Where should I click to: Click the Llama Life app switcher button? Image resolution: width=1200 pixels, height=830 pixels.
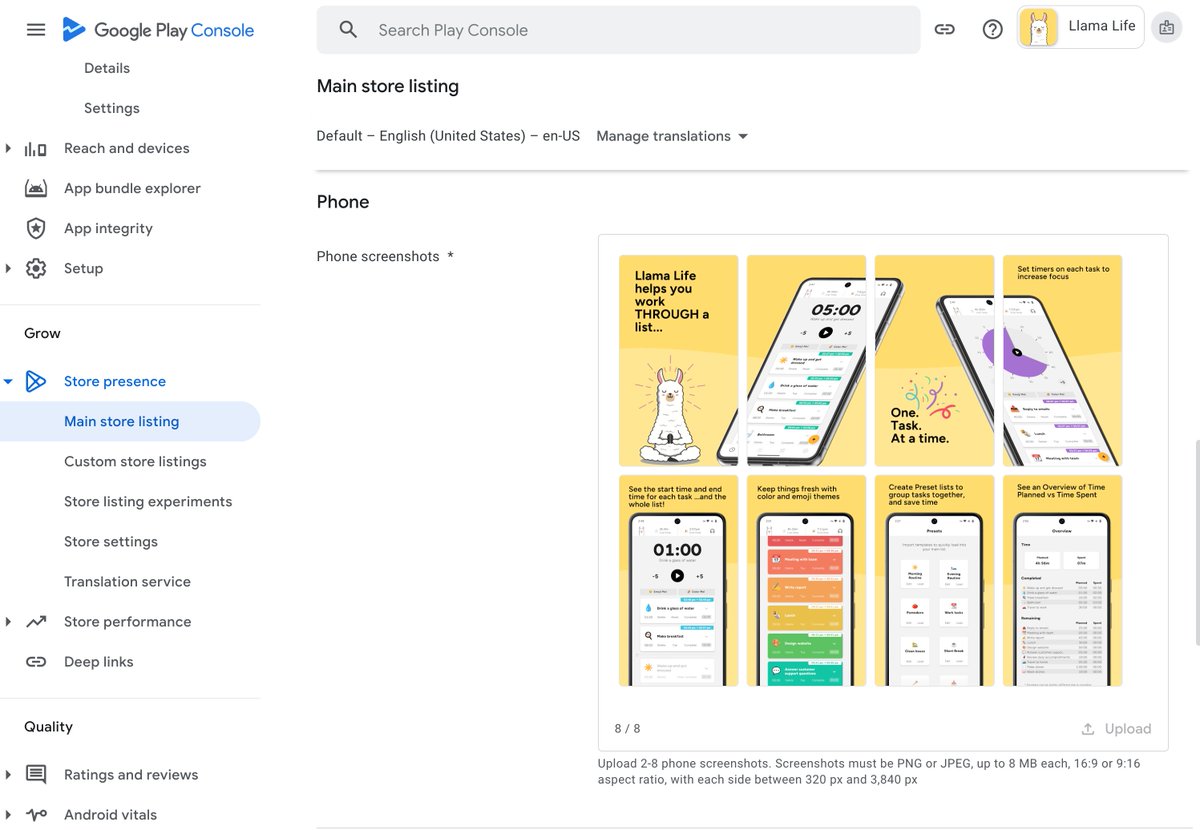coord(1080,27)
